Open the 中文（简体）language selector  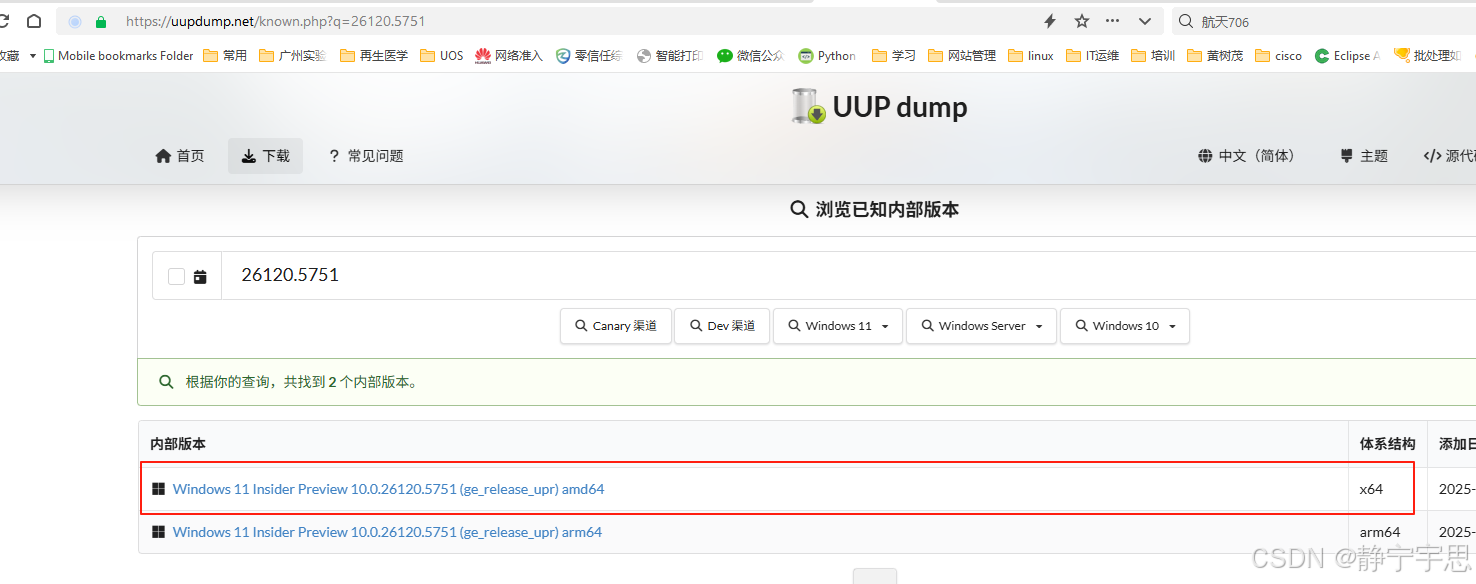coord(1246,156)
